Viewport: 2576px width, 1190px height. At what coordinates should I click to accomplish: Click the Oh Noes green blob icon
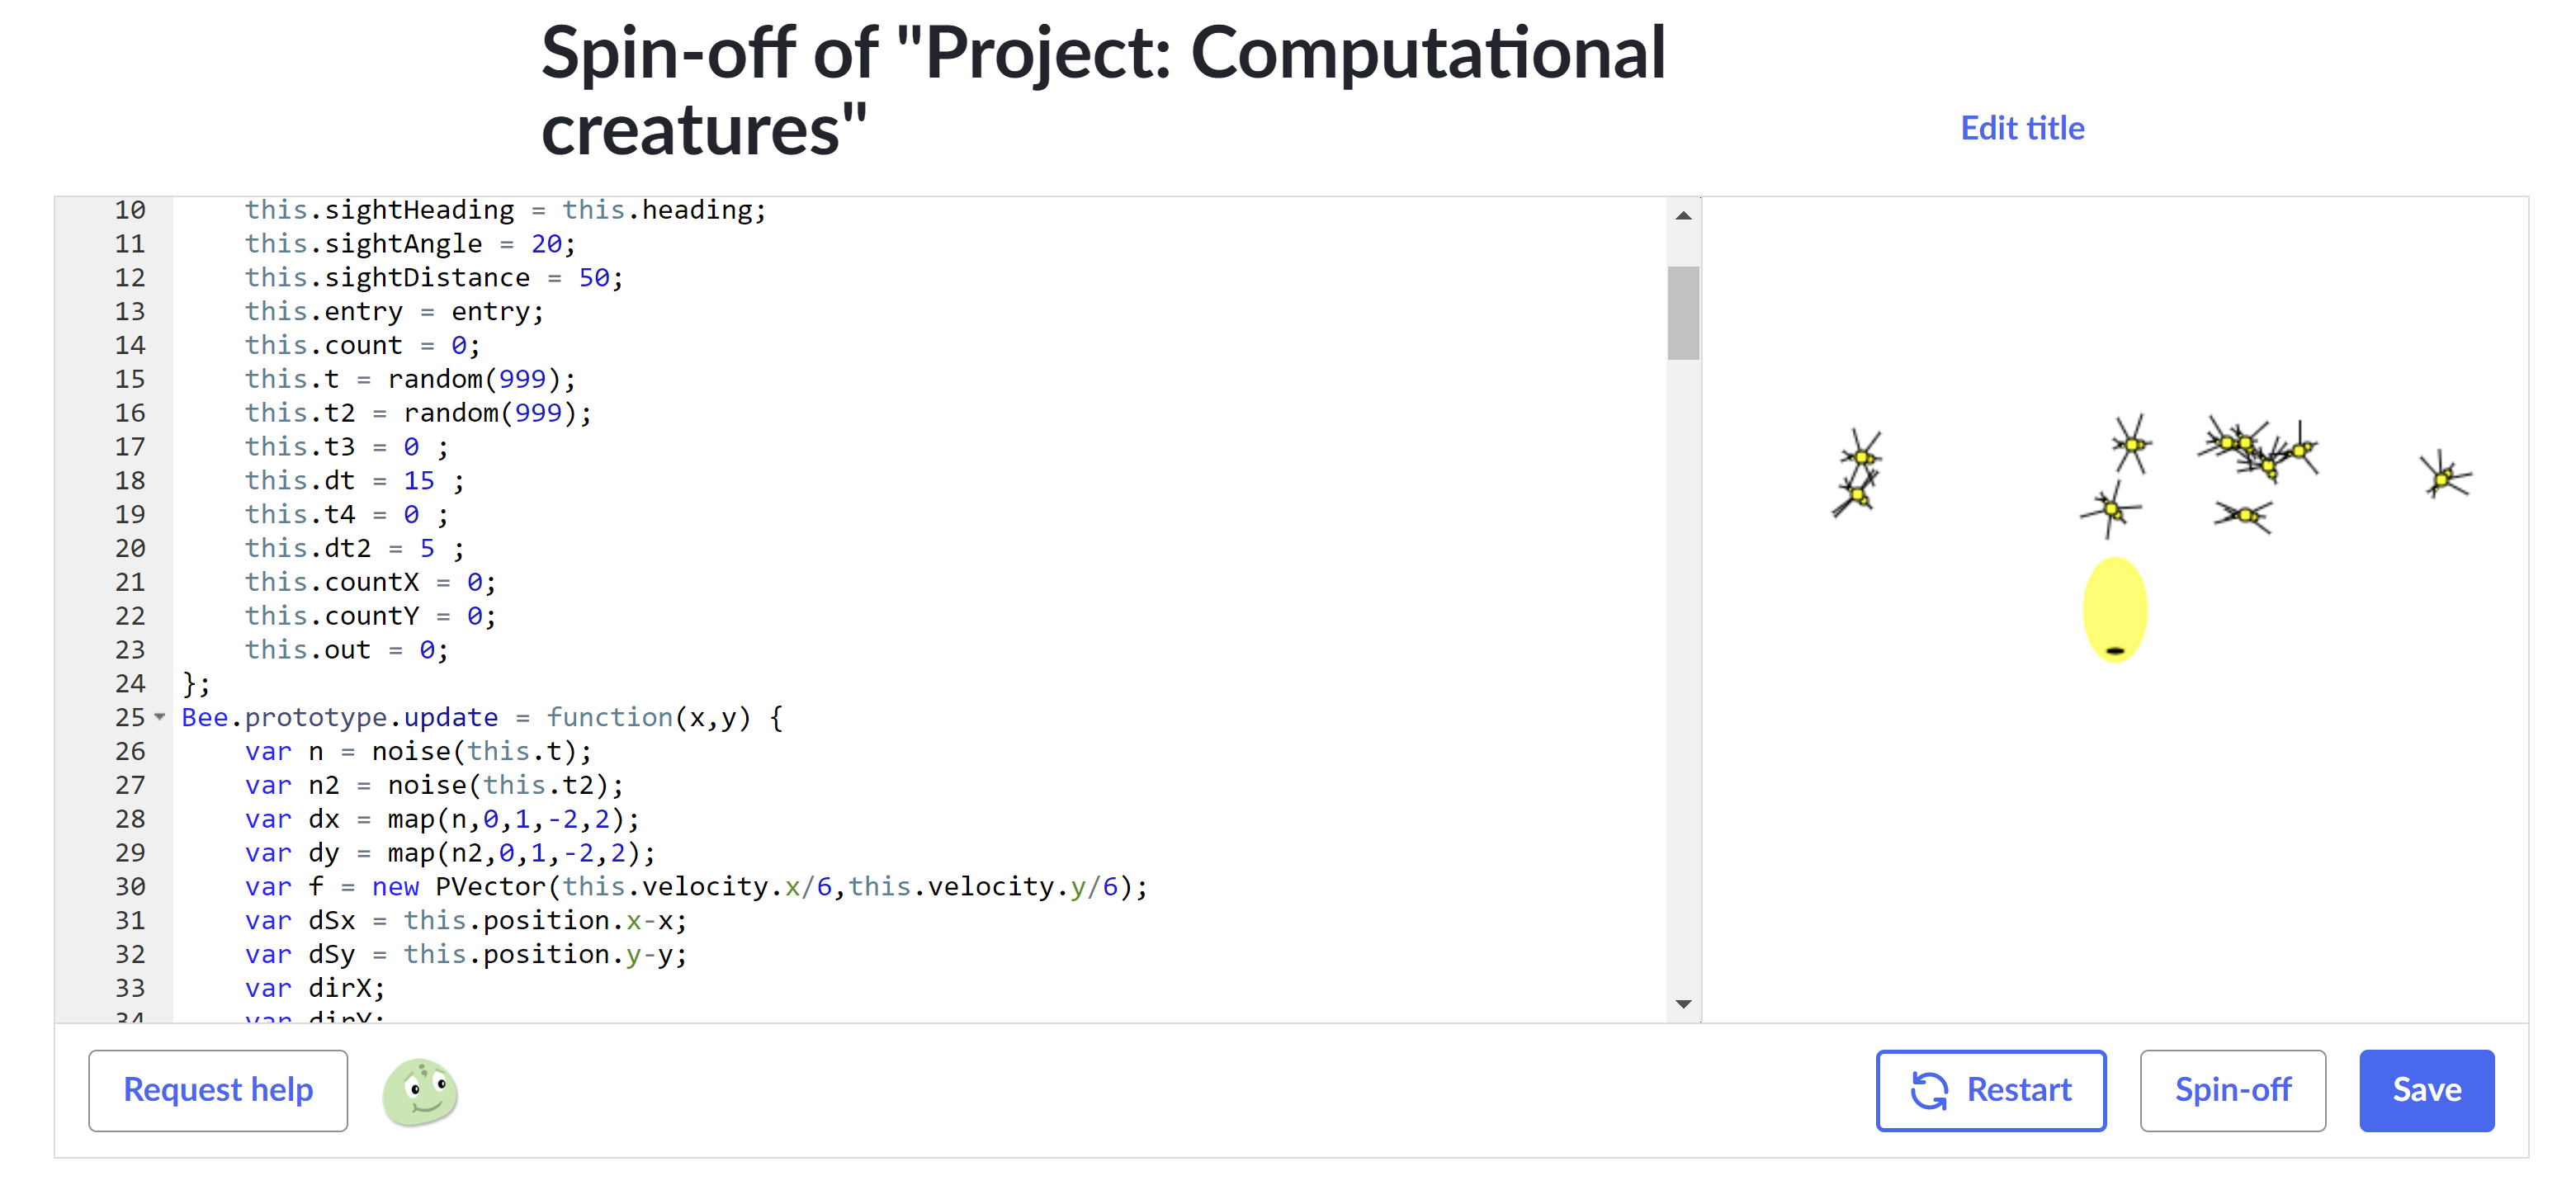click(420, 1091)
